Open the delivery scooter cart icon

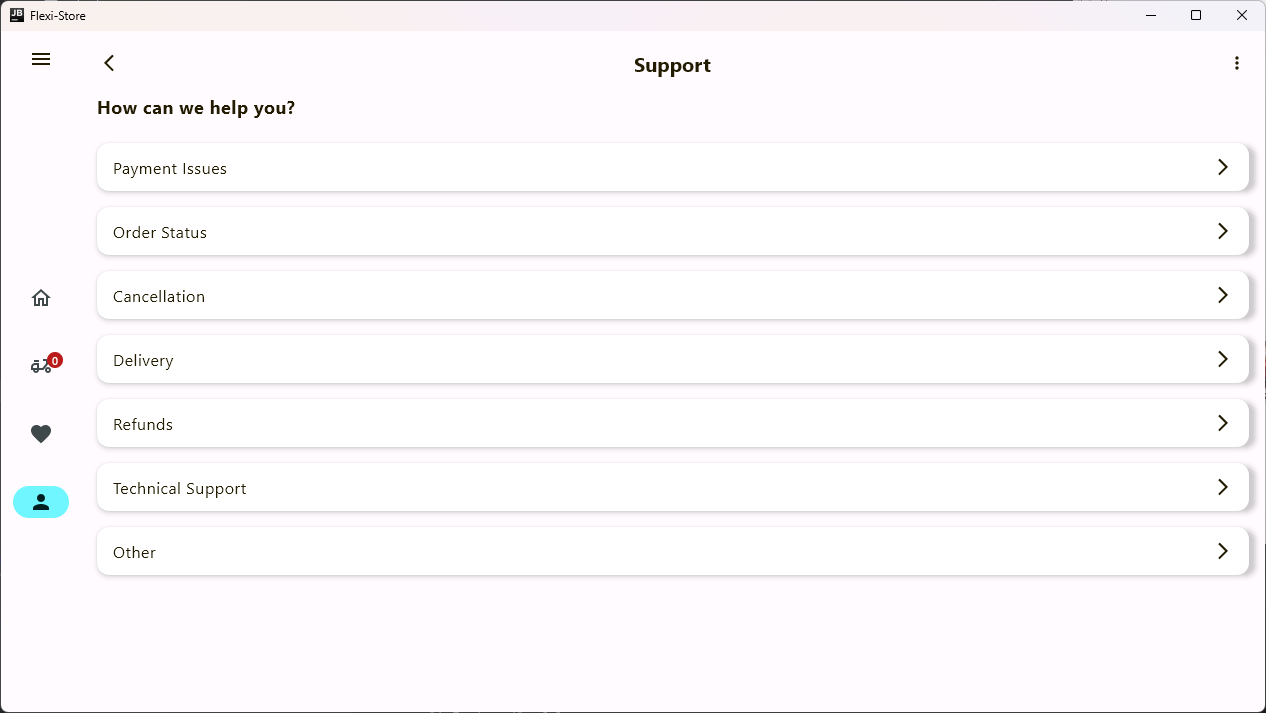click(x=40, y=366)
